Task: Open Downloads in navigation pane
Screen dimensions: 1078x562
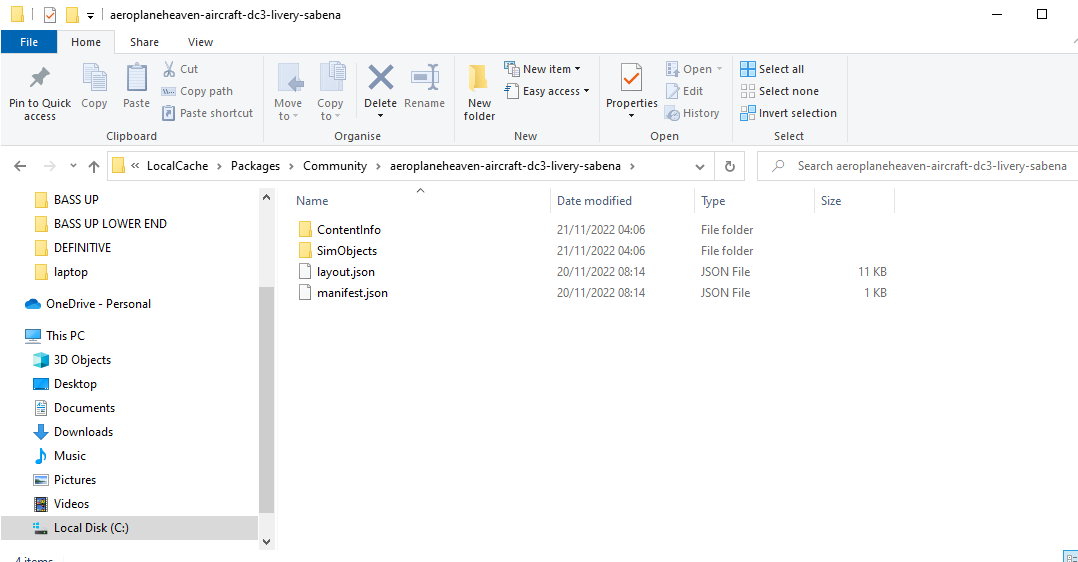Action: click(74, 432)
